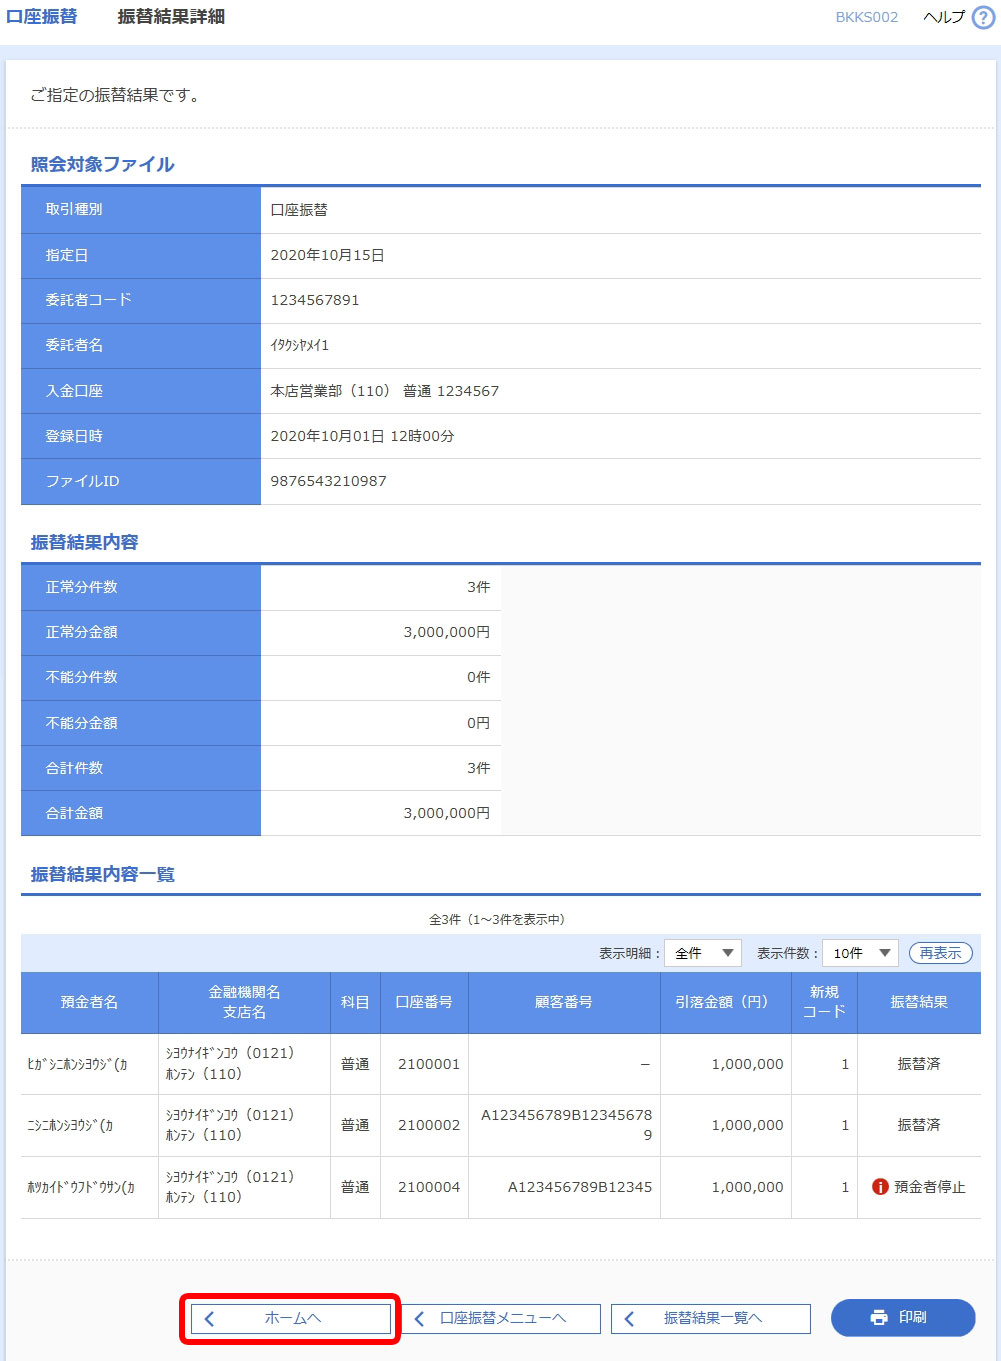The image size is (1001, 1361).
Task: Click the 金融機関名 支店名 column header
Action: coord(245,1002)
